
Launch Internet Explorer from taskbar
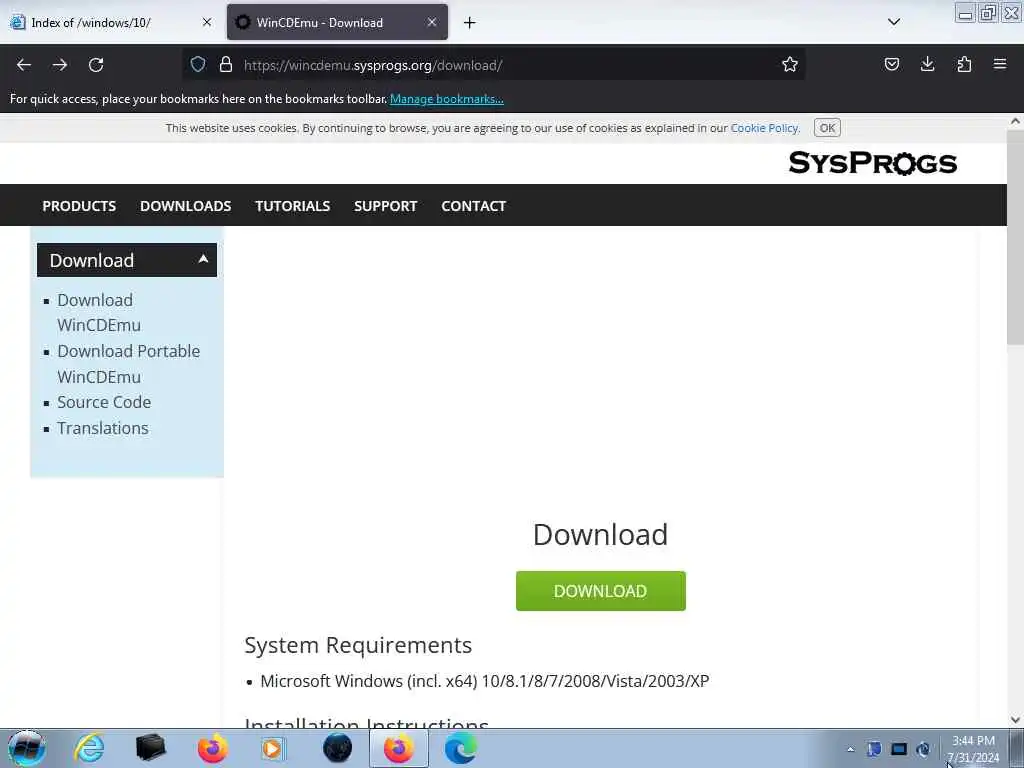click(89, 748)
